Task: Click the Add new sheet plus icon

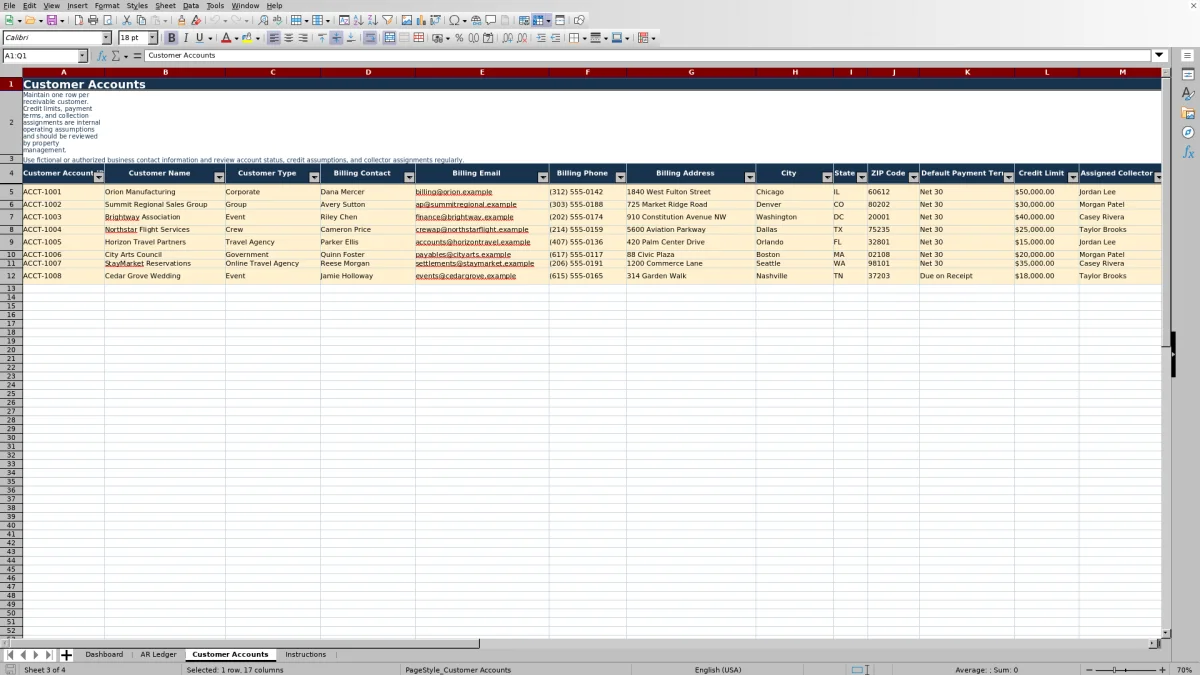Action: click(66, 655)
